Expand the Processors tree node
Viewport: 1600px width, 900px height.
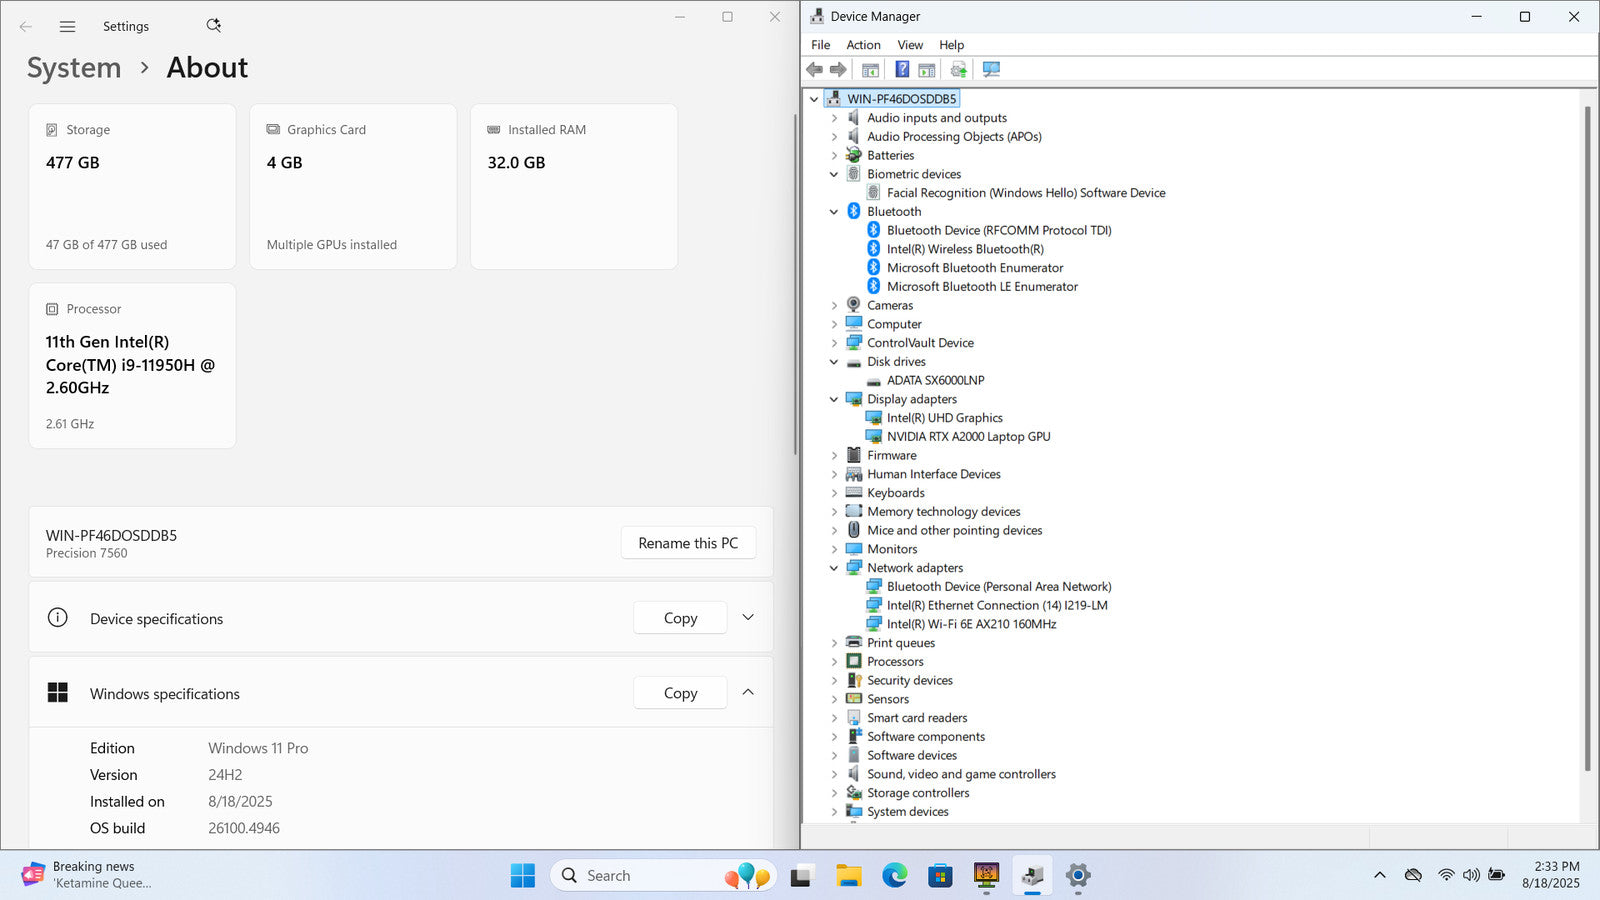pyautogui.click(x=834, y=662)
